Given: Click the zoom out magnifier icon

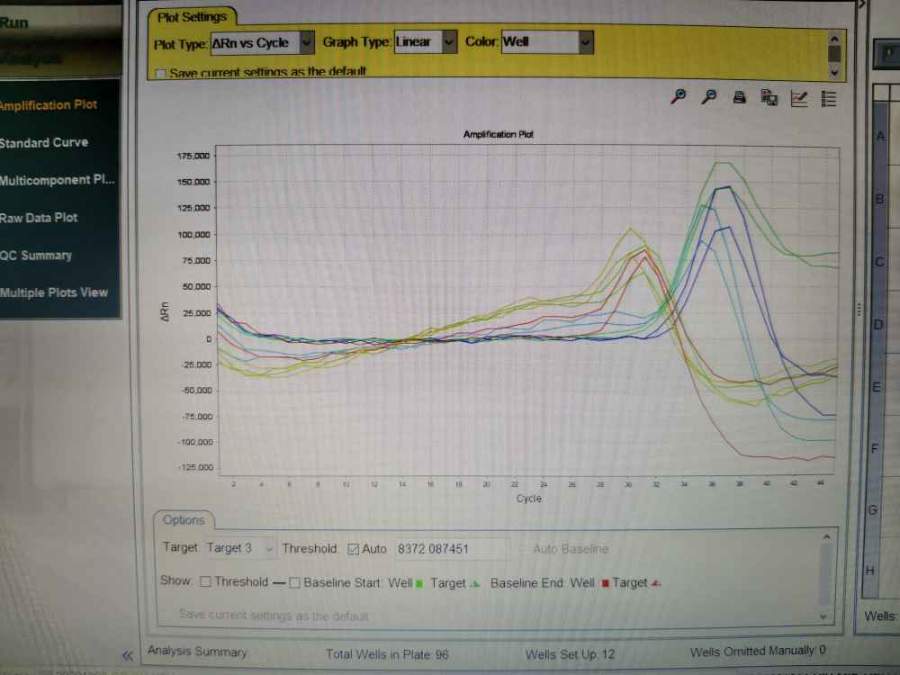Looking at the screenshot, I should click(709, 97).
